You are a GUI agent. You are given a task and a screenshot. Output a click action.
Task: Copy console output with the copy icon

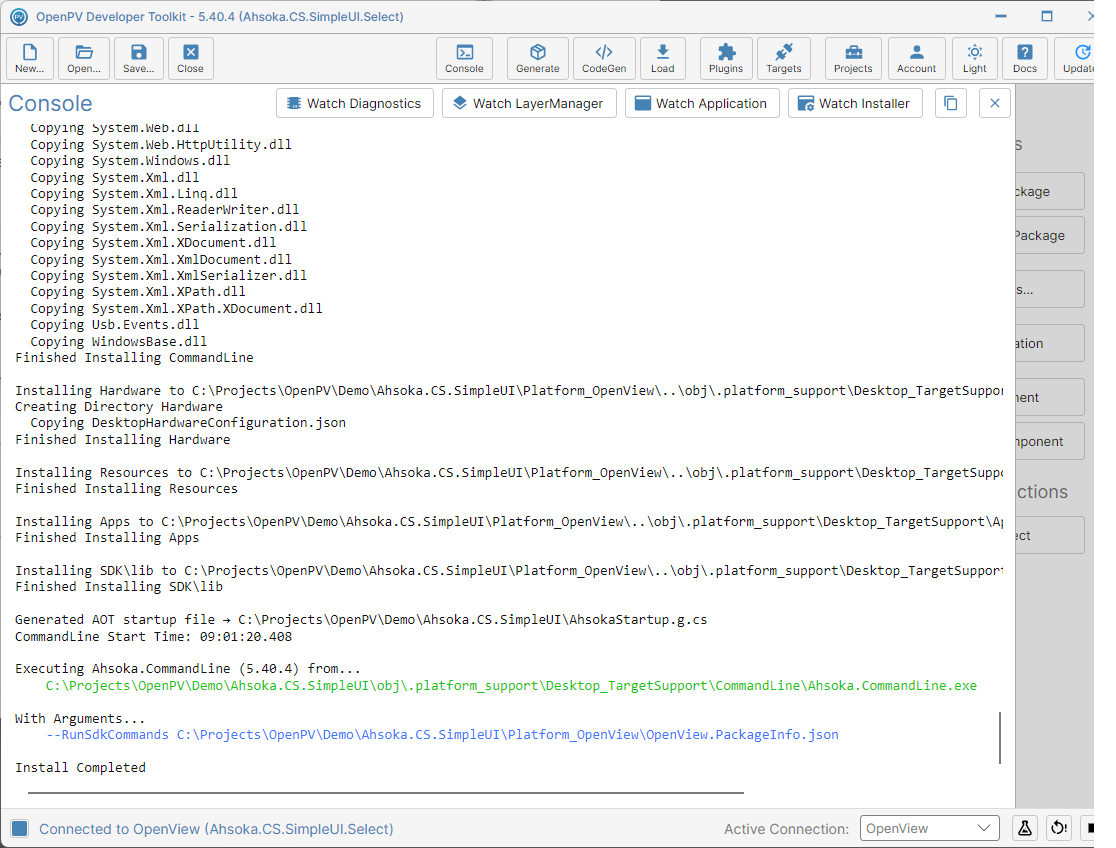(x=950, y=103)
